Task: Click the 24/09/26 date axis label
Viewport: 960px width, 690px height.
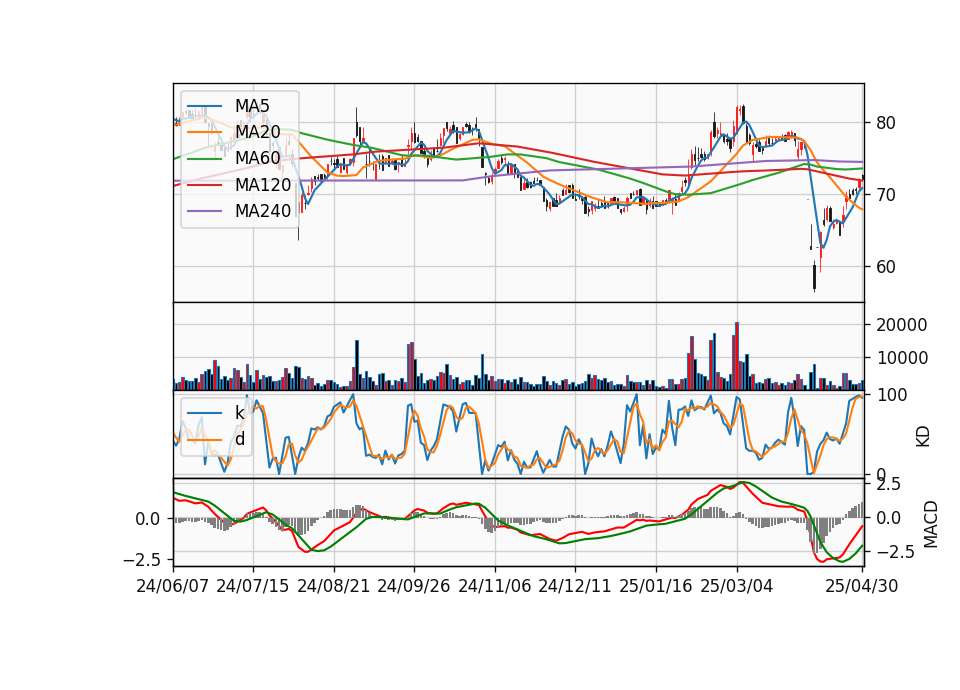Action: (414, 586)
